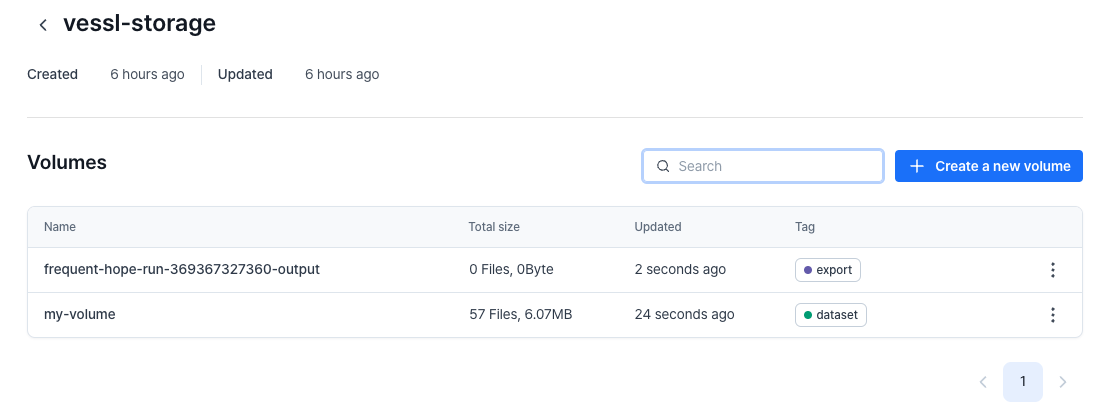Click the Tag column header

click(x=805, y=227)
